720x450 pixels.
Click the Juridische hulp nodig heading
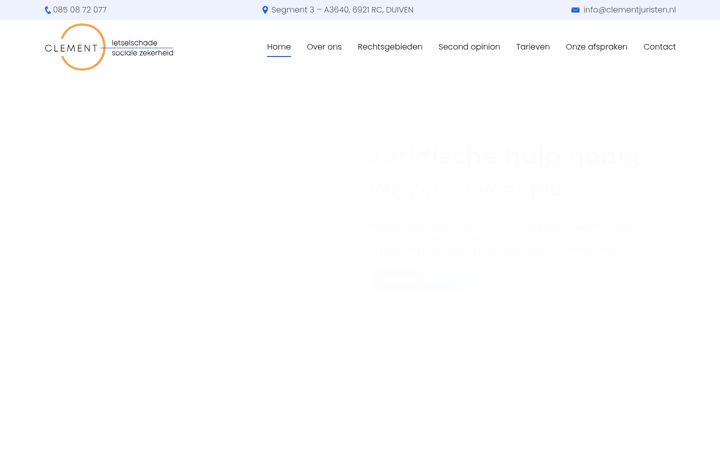[510, 157]
